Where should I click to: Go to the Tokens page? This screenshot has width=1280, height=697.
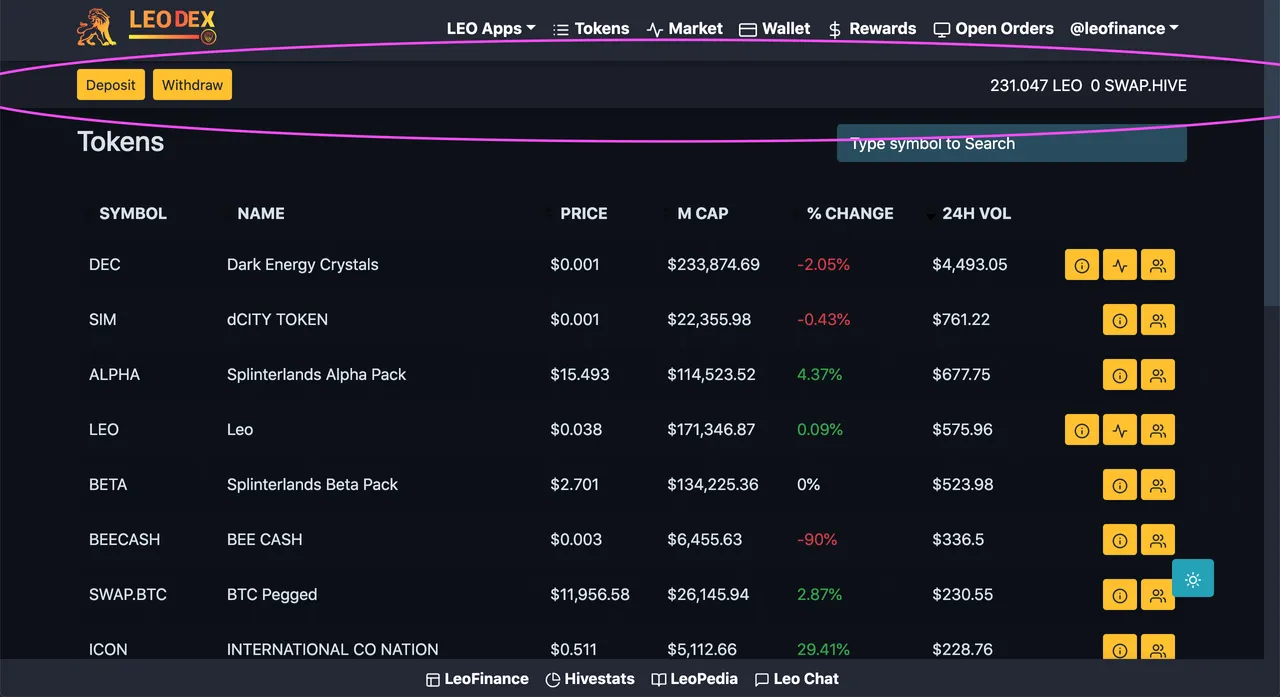(591, 29)
